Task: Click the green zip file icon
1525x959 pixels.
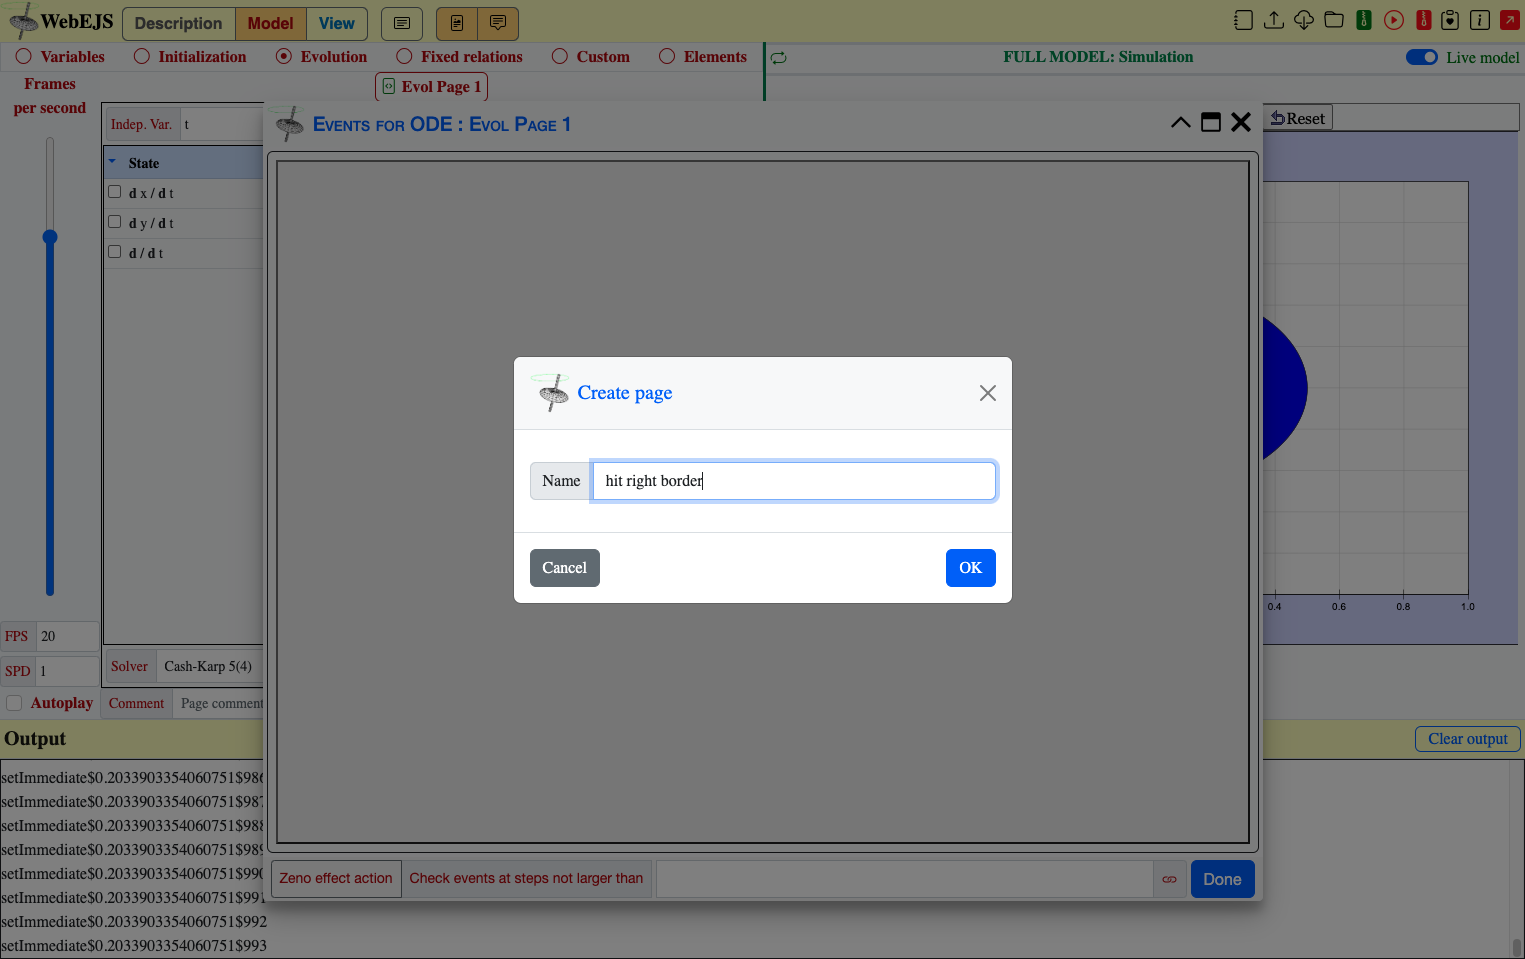Action: point(1364,20)
